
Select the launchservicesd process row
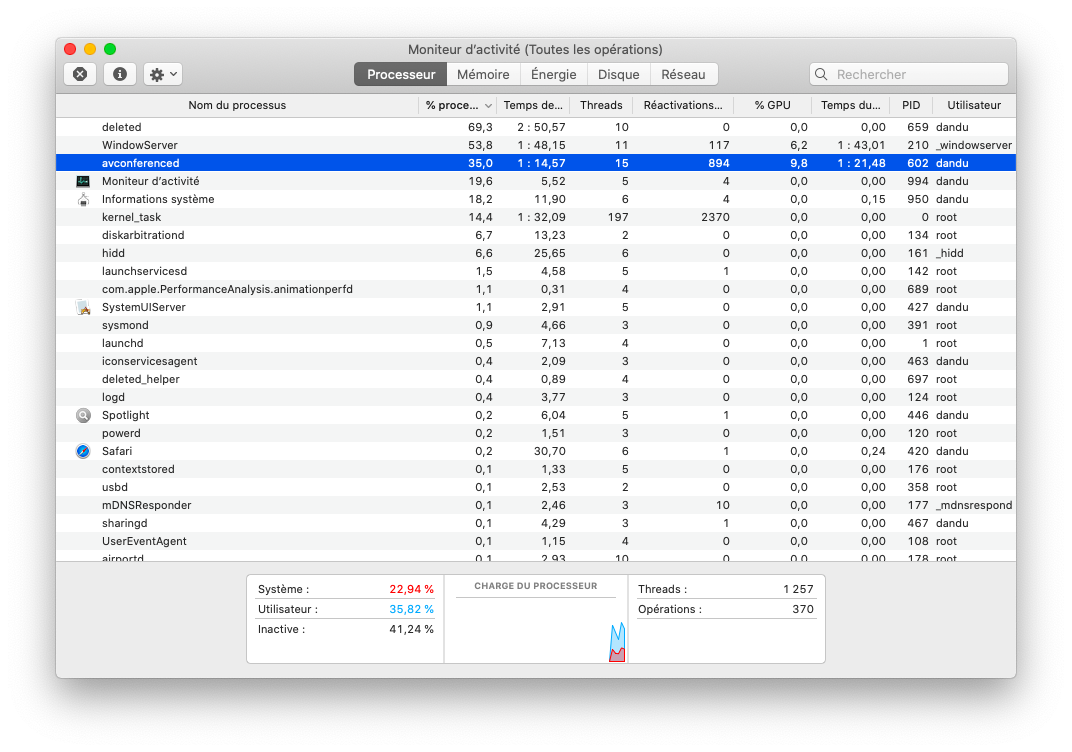(x=536, y=271)
